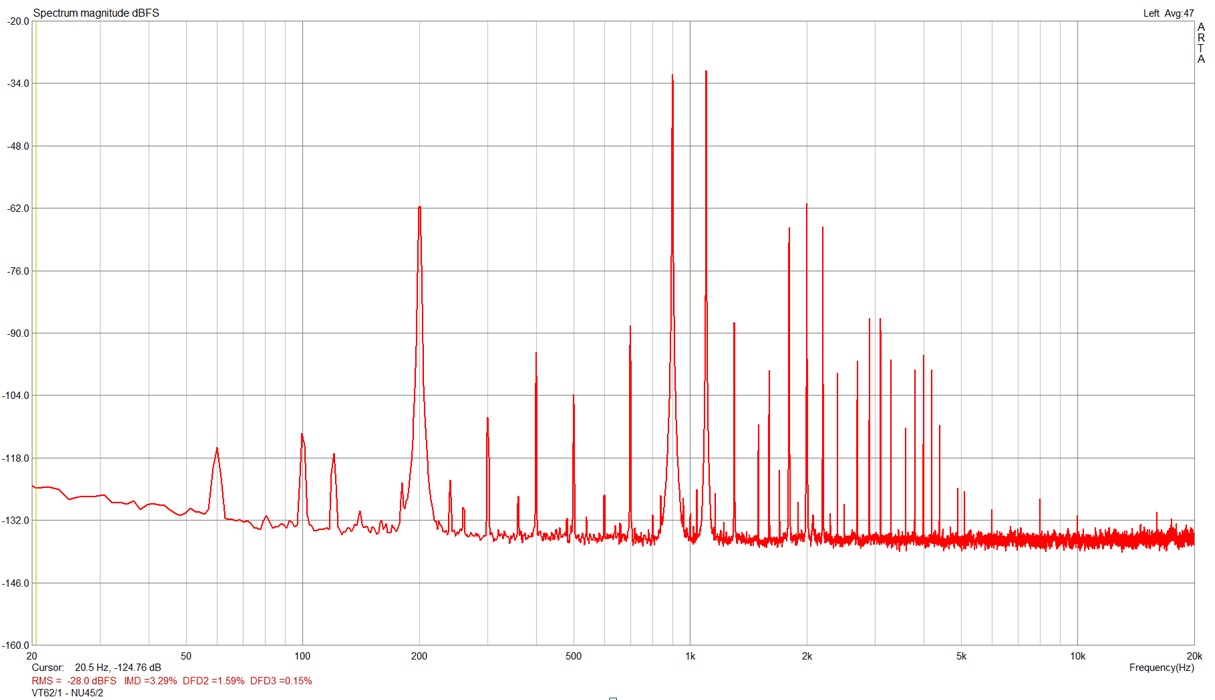This screenshot has height=700, width=1215.
Task: Click the 1k frequency axis label
Action: pyautogui.click(x=690, y=656)
